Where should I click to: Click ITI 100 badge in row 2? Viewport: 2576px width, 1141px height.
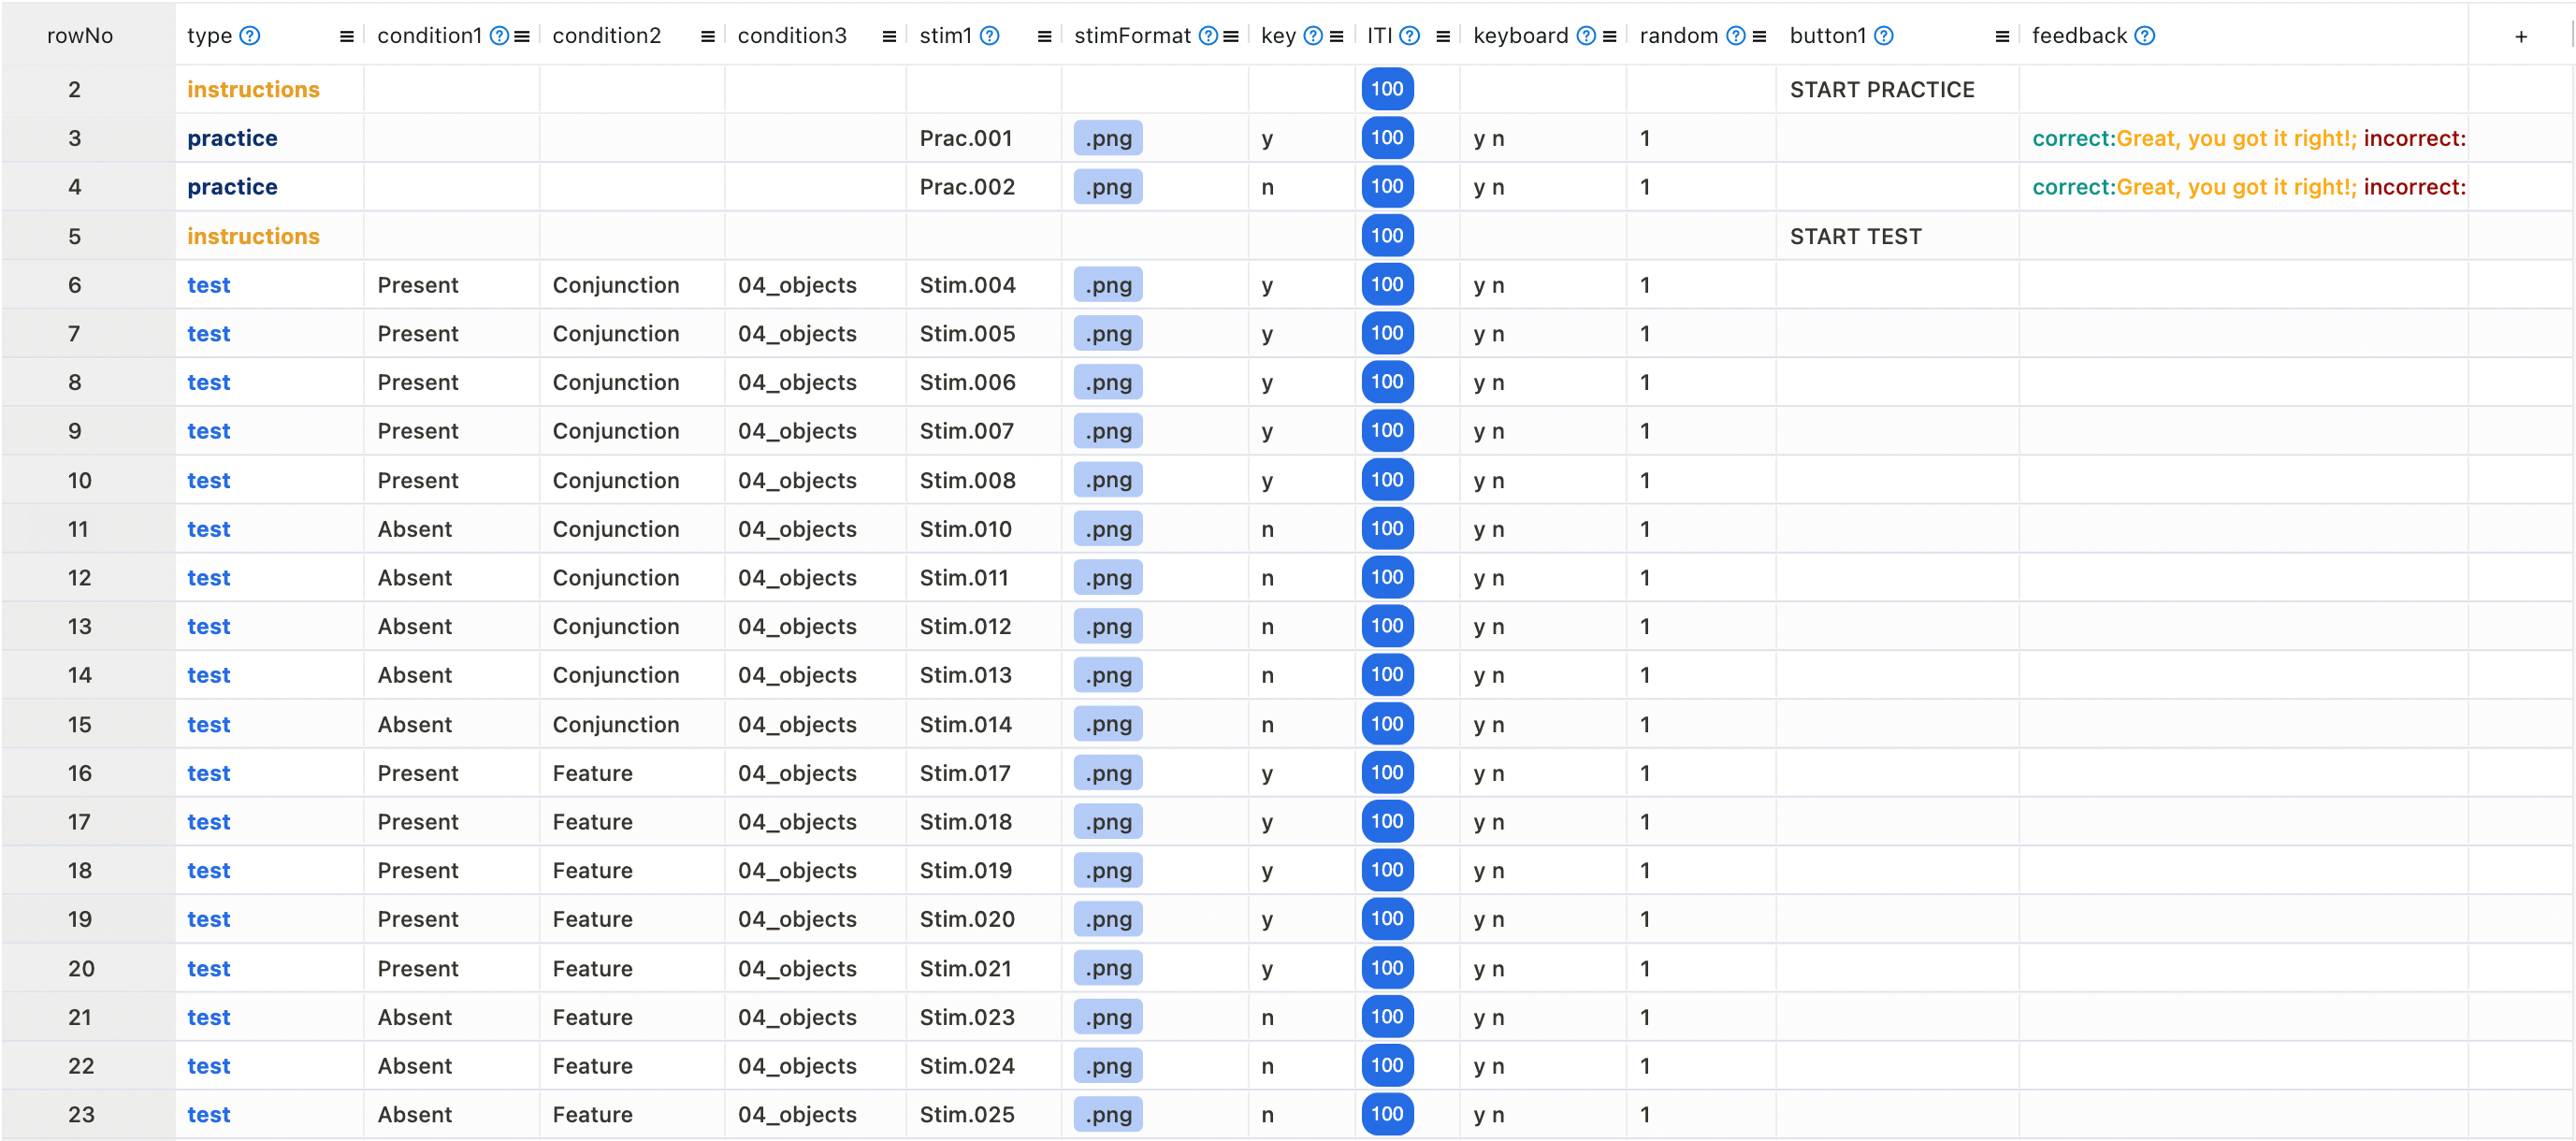tap(1387, 89)
